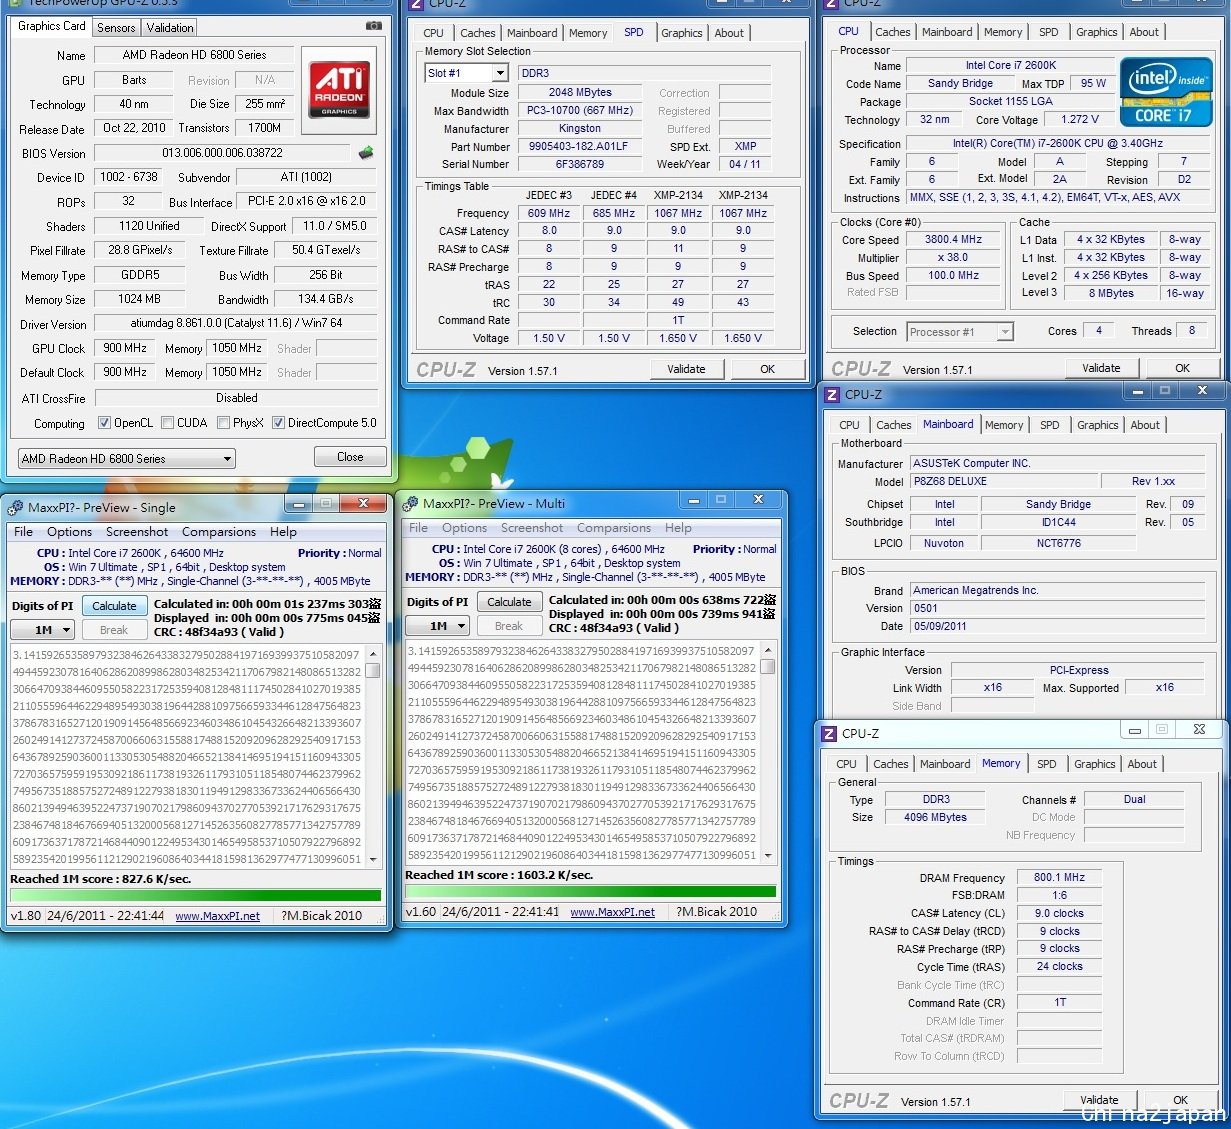
Task: Click the CAS# Latency 9.0 clocks value
Action: [1059, 914]
